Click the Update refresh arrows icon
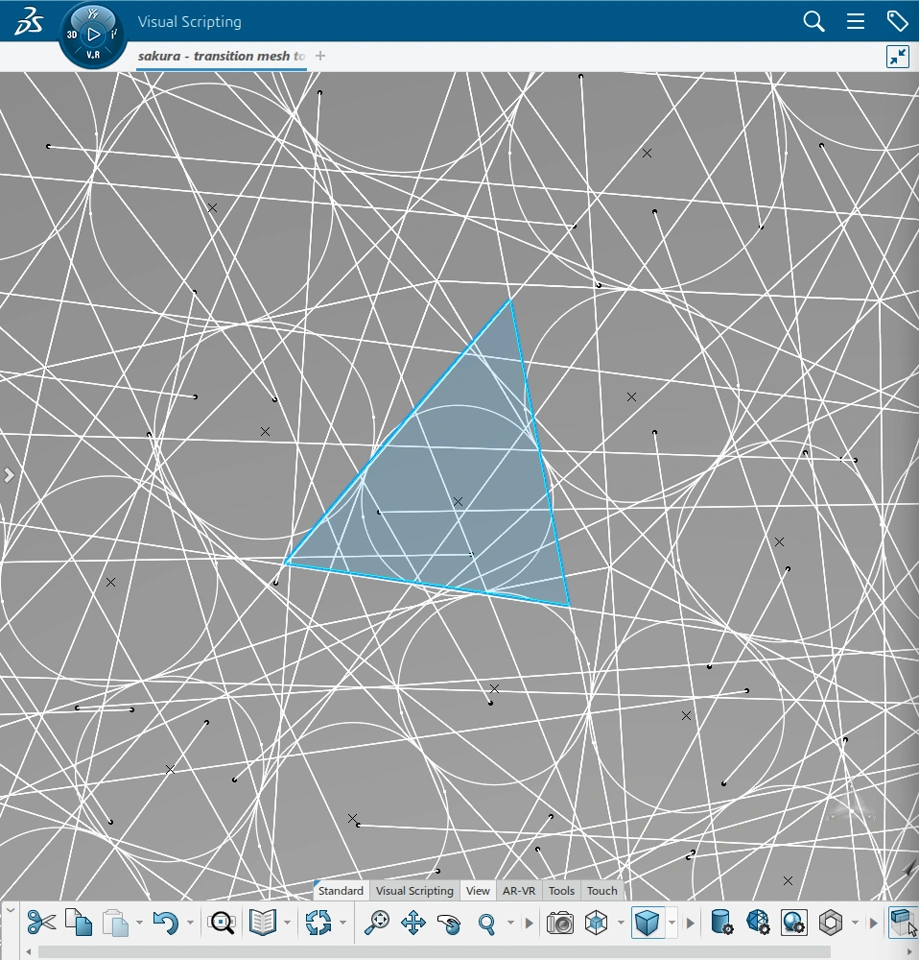Image resolution: width=919 pixels, height=960 pixels. [x=318, y=922]
